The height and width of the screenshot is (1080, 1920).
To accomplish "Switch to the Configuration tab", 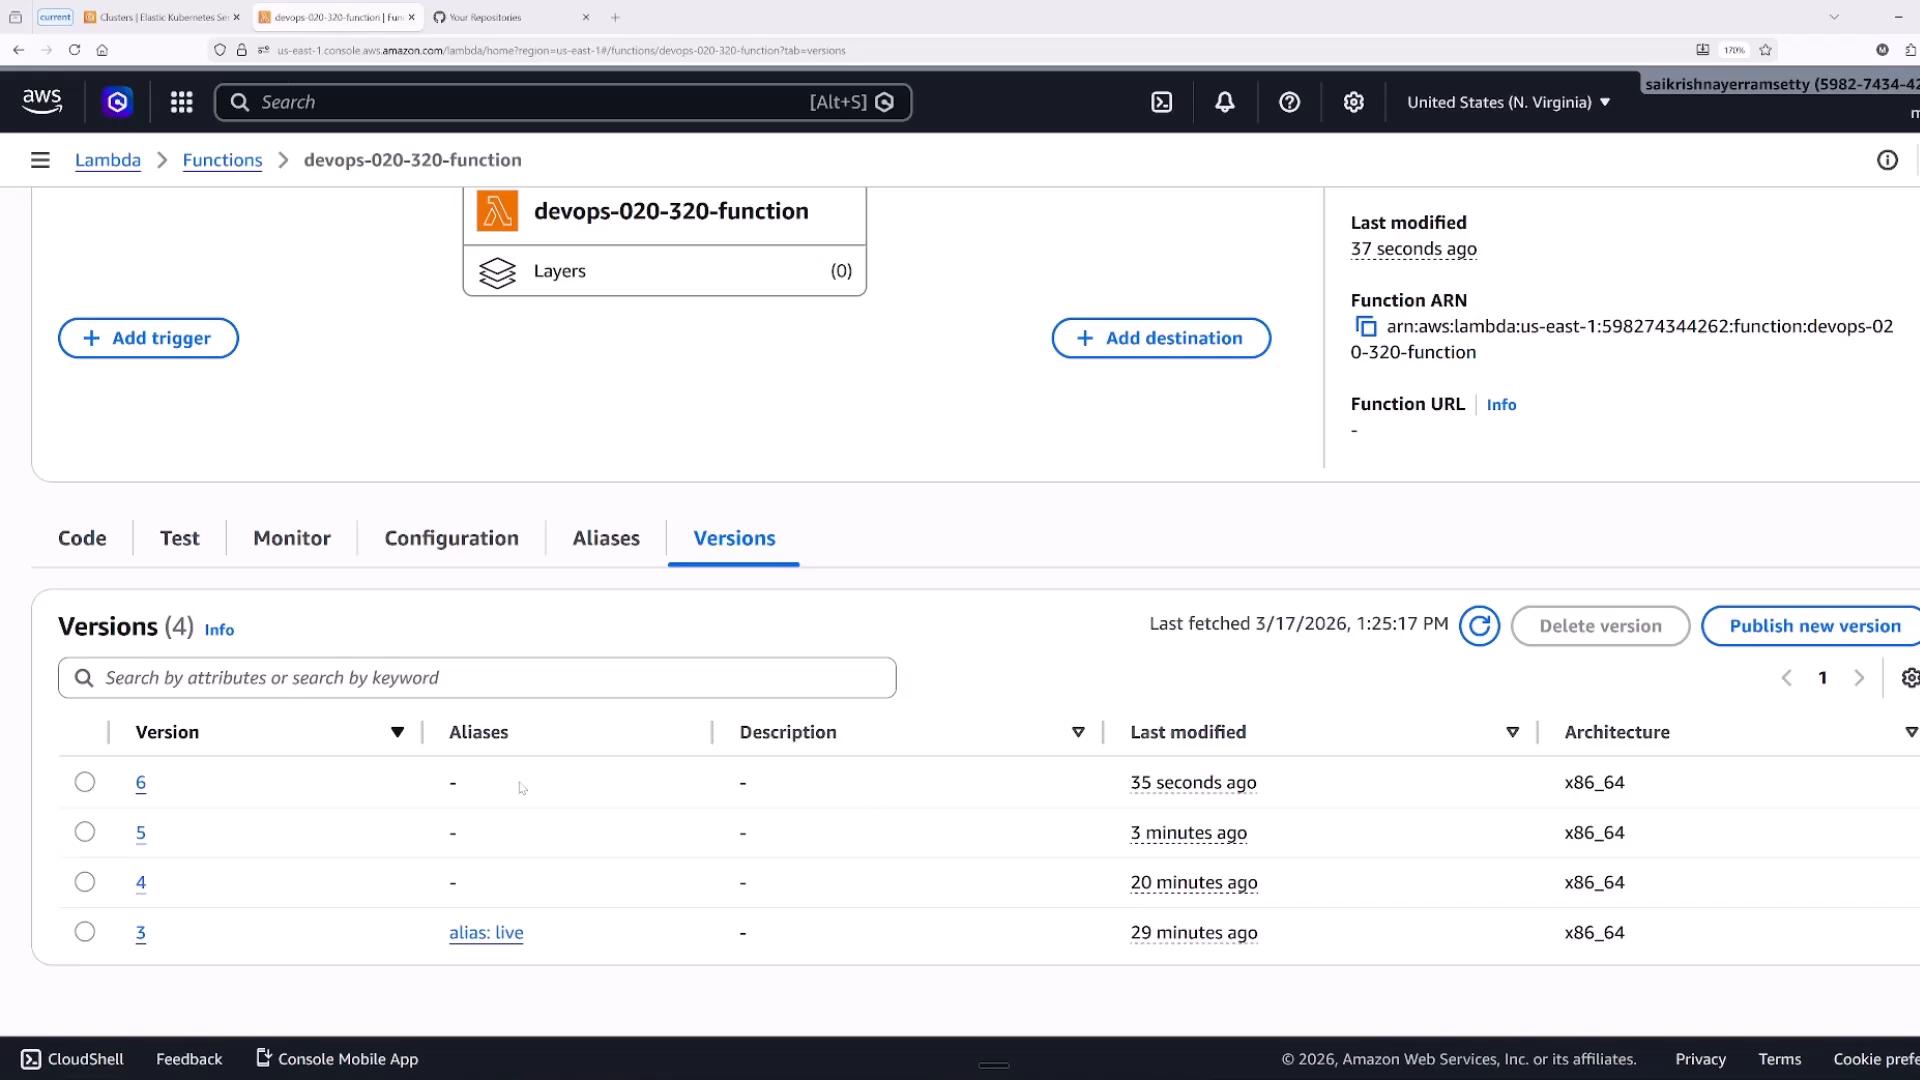I will click(452, 538).
